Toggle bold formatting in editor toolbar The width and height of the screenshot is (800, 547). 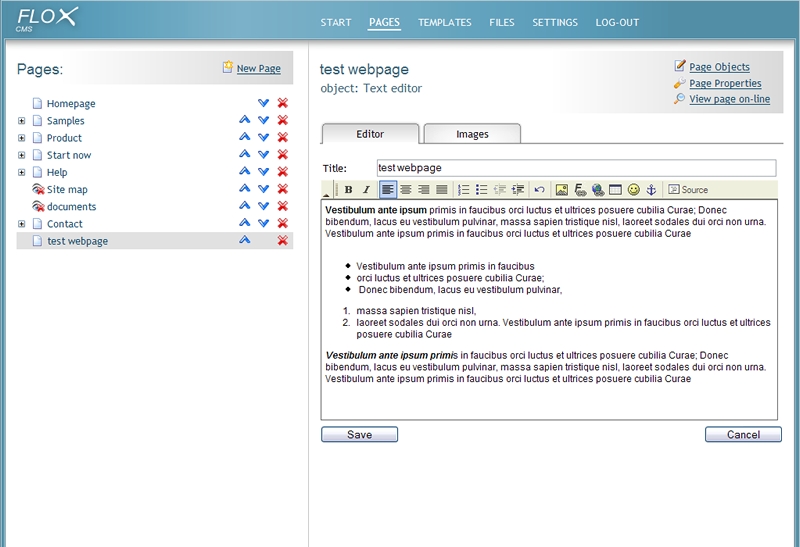348,190
